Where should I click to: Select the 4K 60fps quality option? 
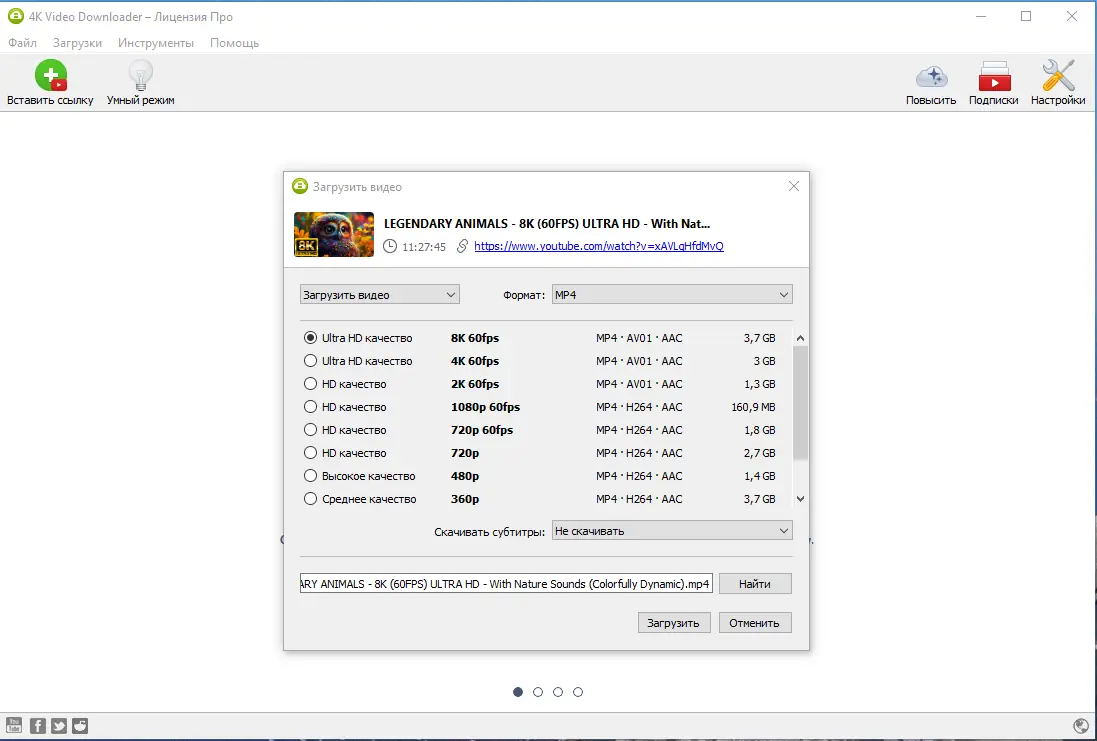point(310,361)
